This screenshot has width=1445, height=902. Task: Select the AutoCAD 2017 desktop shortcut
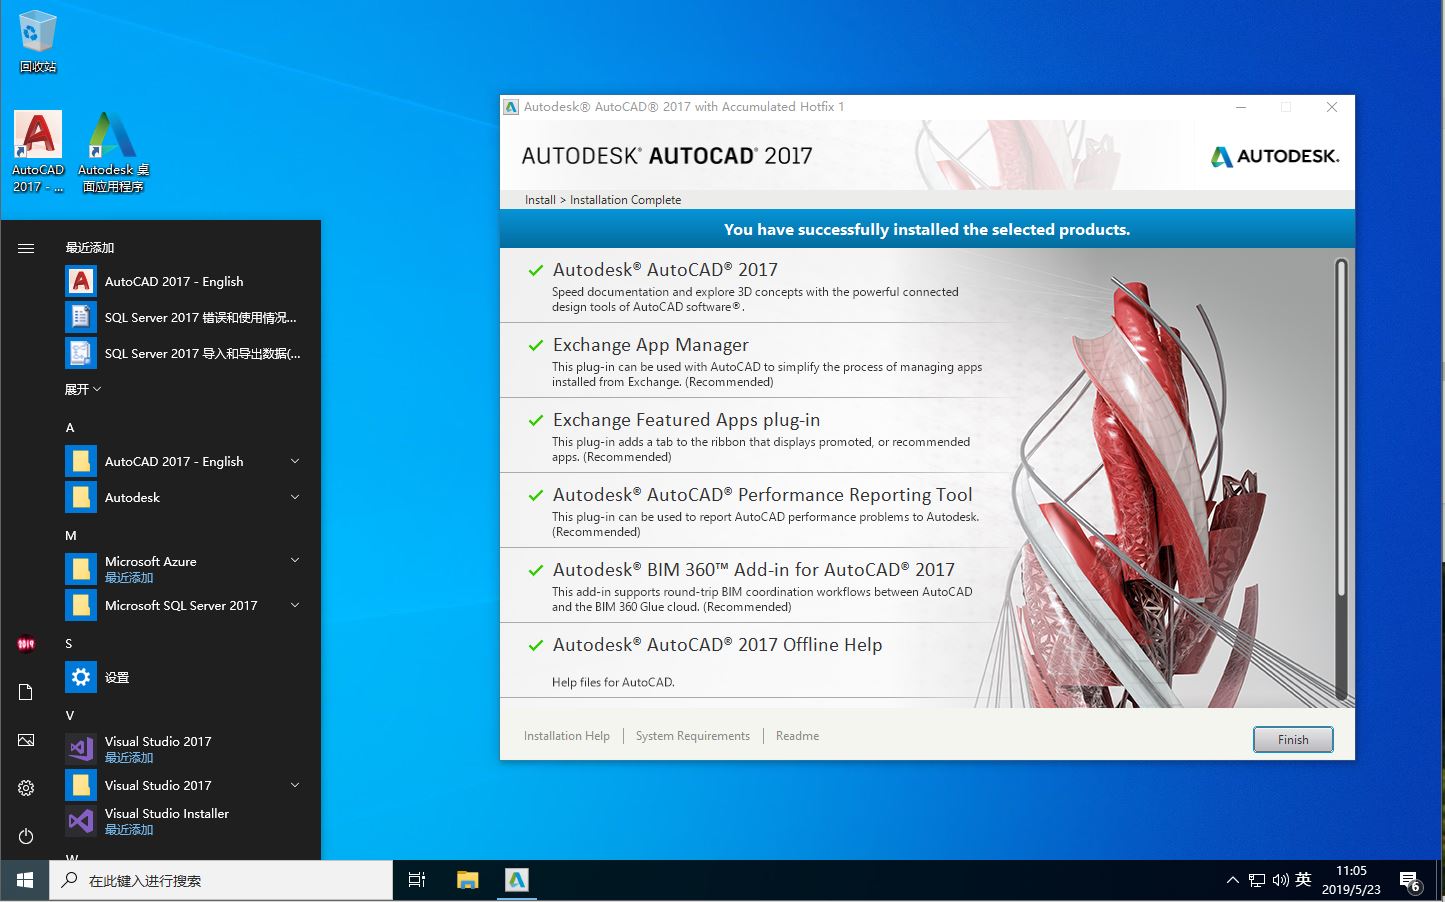point(38,152)
